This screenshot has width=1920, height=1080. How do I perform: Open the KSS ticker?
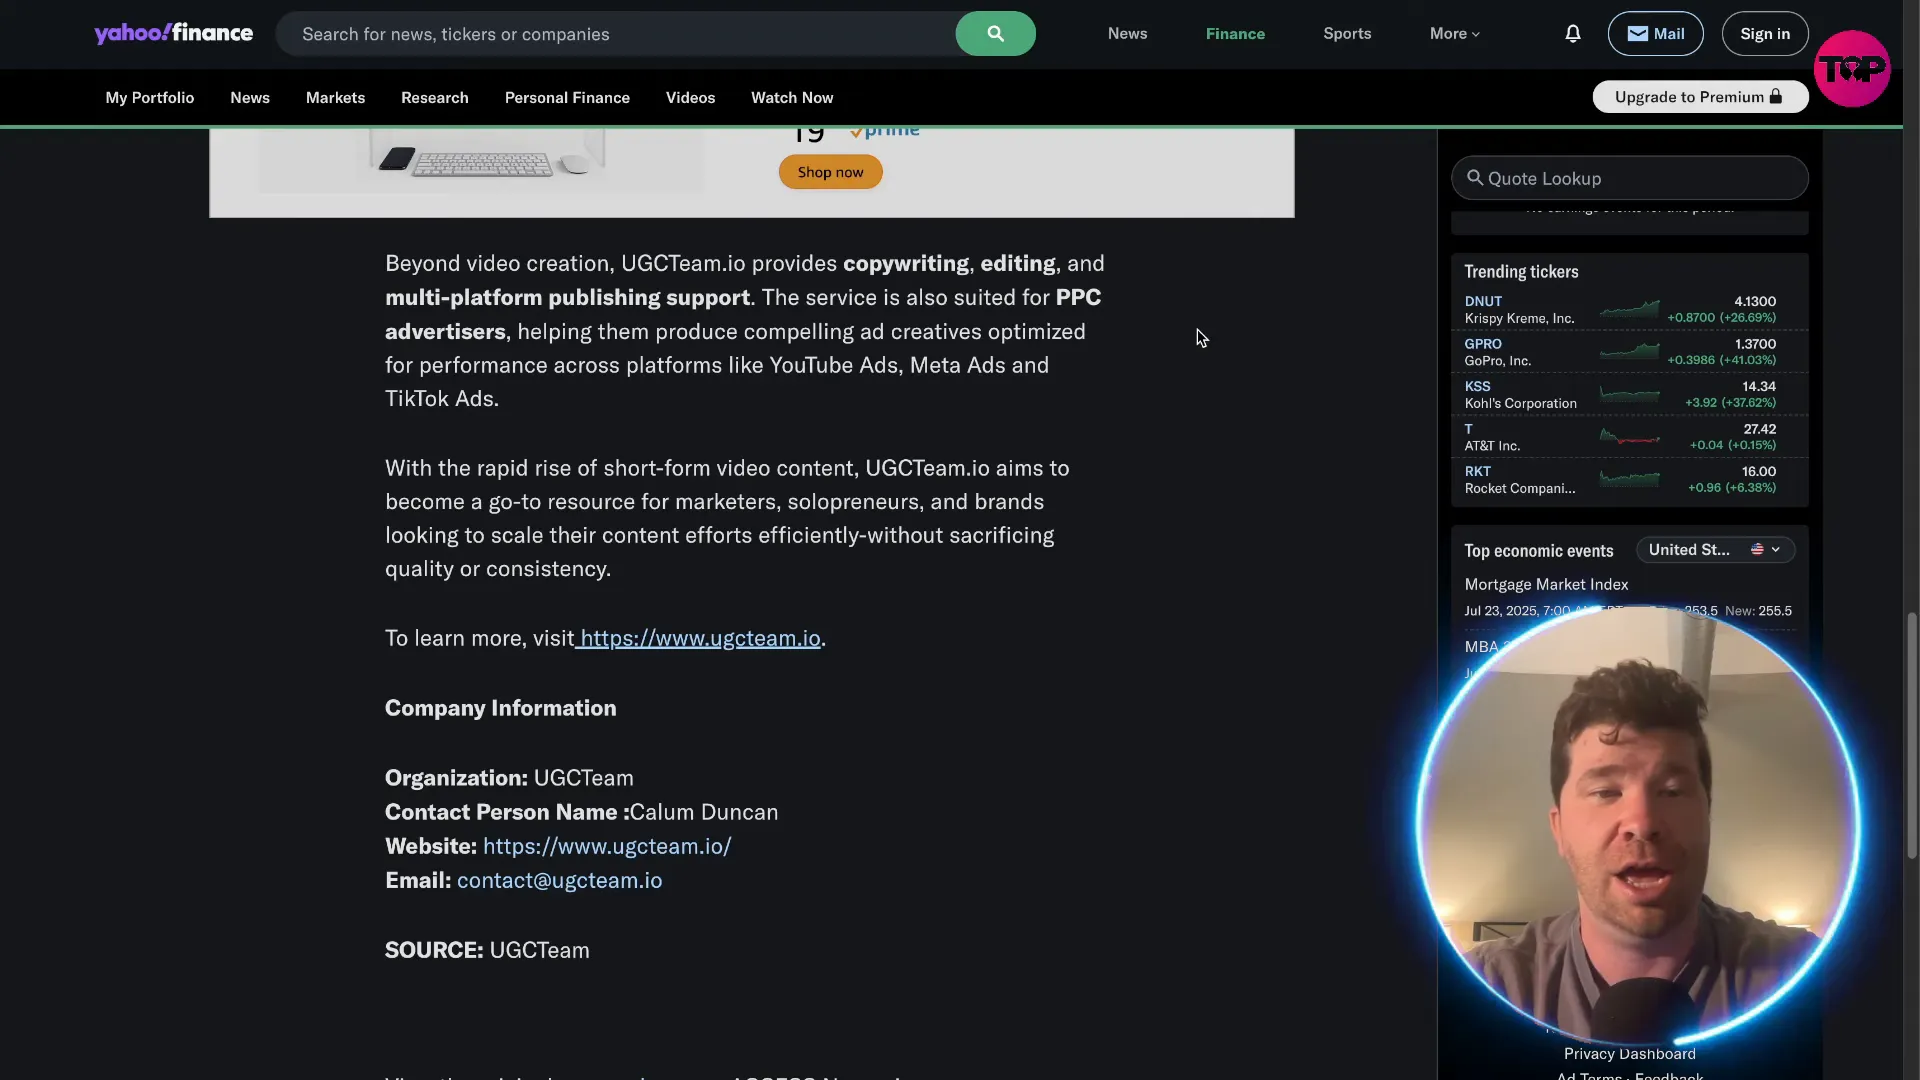pos(1477,386)
